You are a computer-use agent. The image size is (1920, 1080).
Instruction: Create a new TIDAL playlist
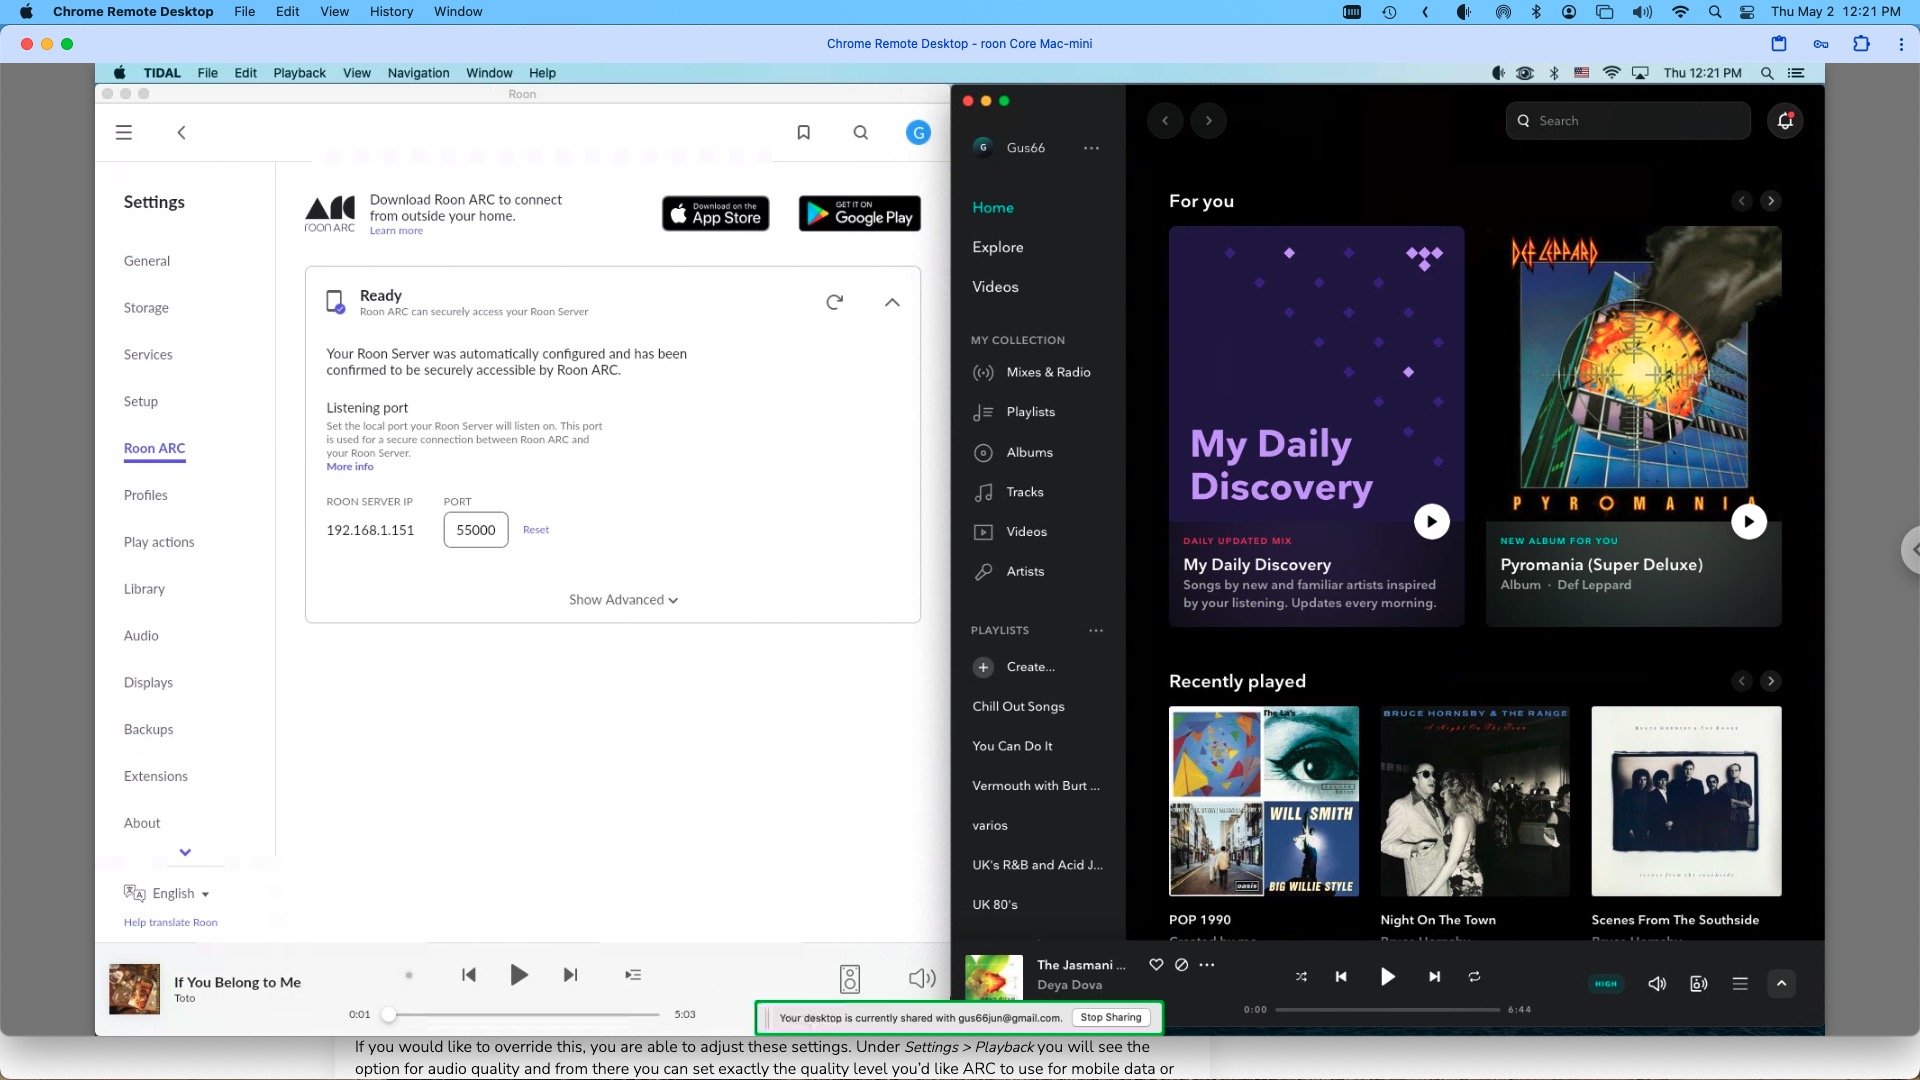(1014, 667)
